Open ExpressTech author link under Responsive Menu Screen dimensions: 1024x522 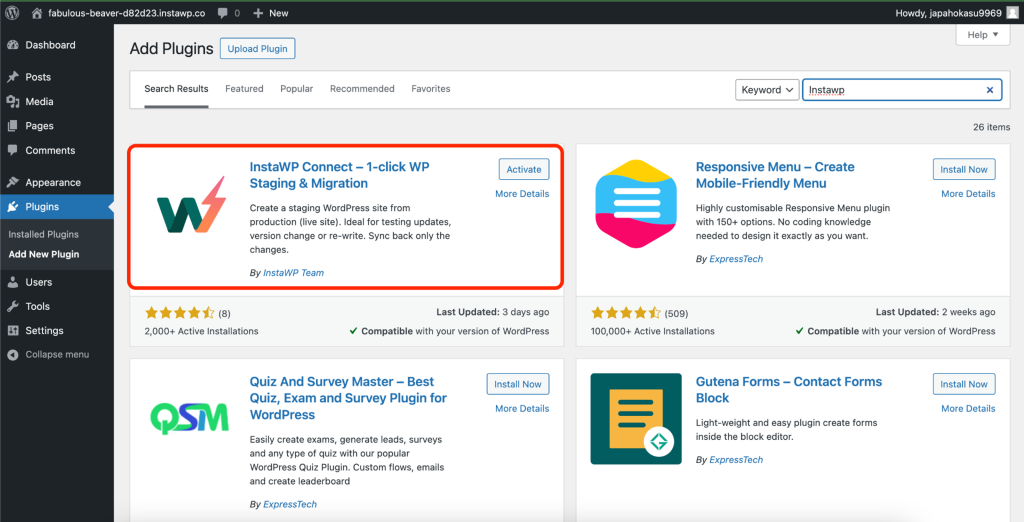click(x=736, y=259)
